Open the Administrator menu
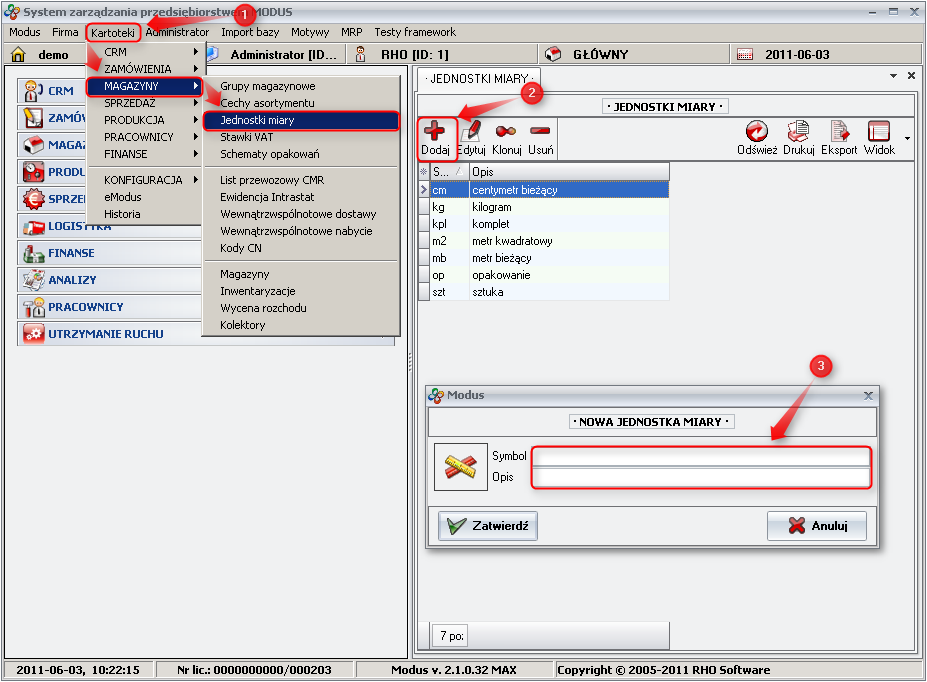 click(177, 32)
